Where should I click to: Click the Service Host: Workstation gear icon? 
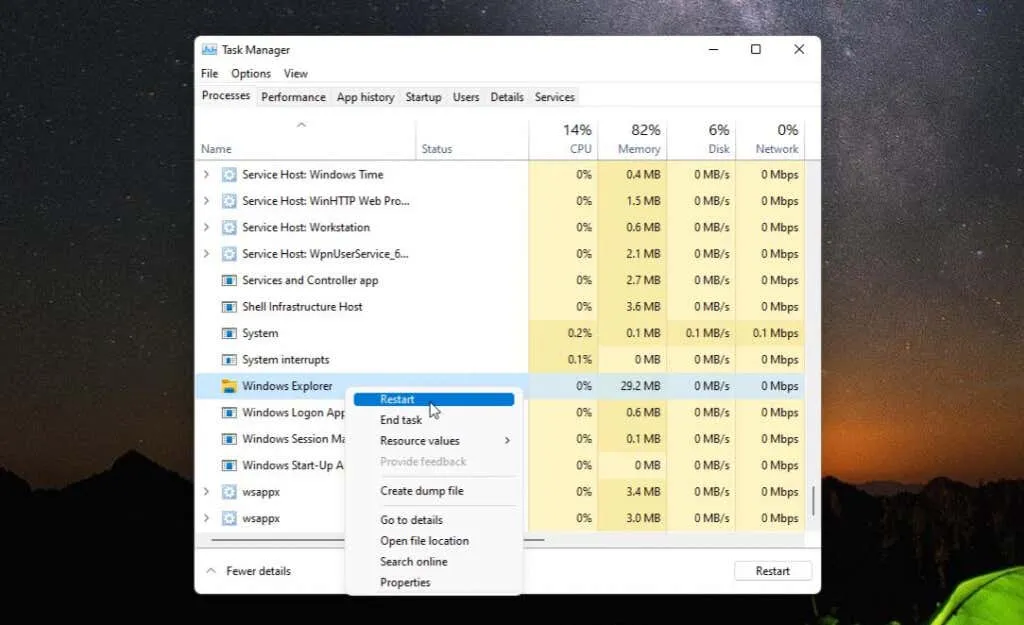coord(228,228)
